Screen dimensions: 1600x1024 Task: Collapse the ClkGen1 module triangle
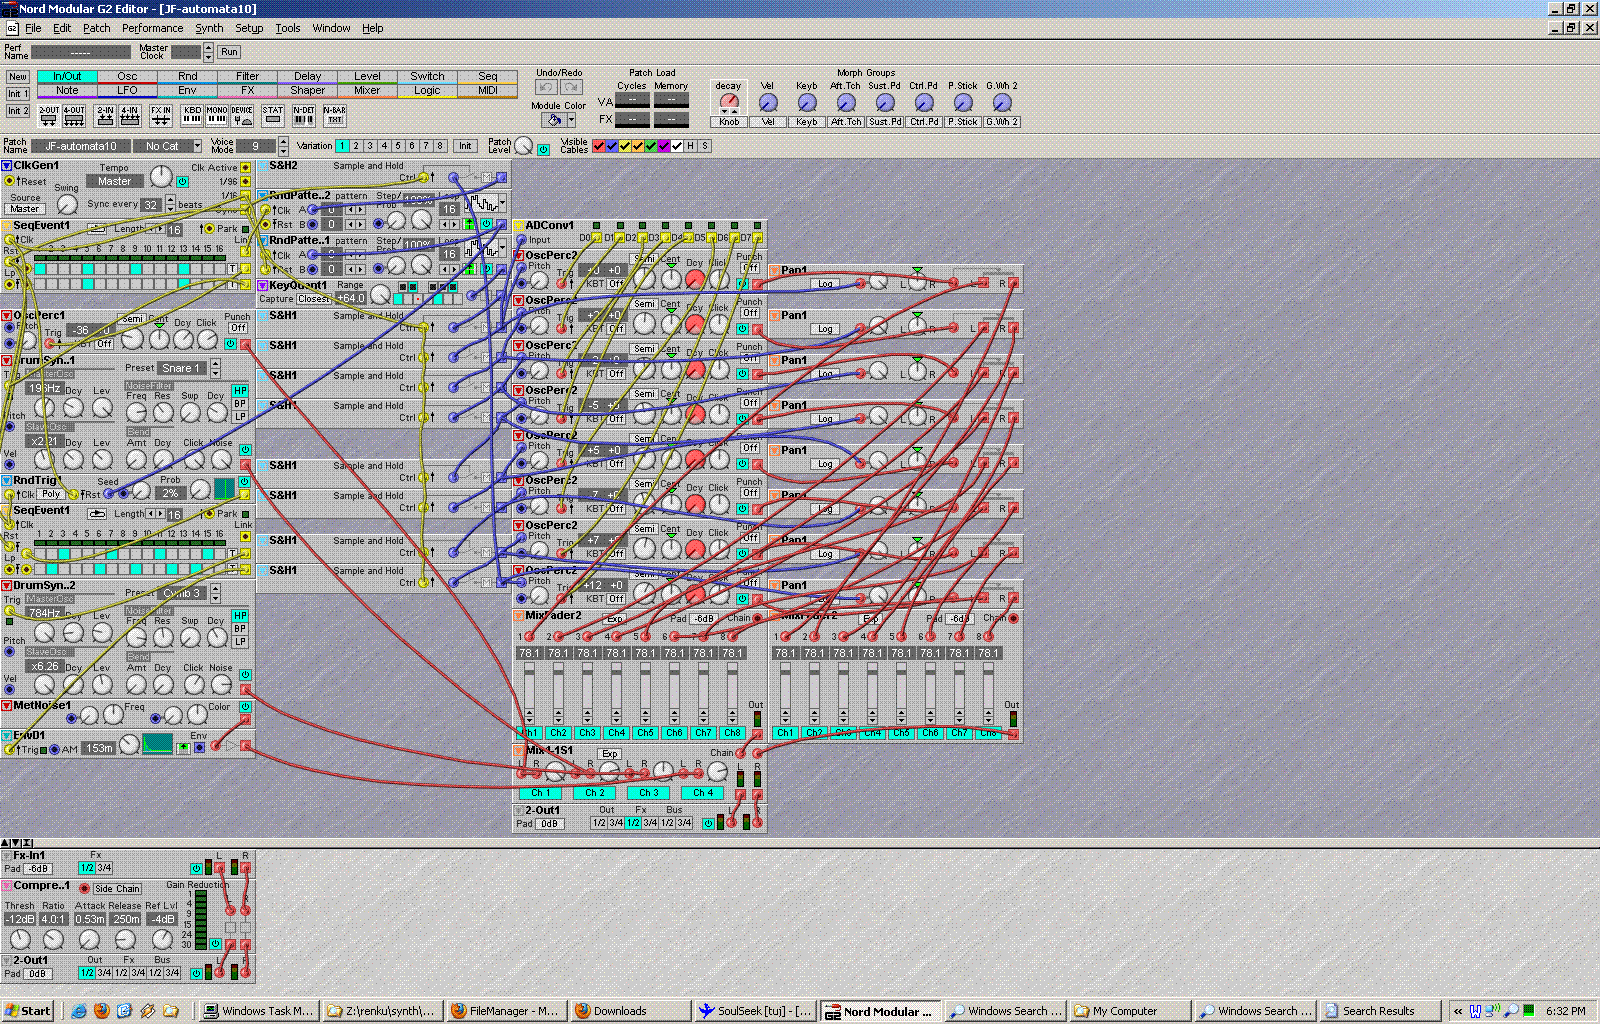[7, 166]
